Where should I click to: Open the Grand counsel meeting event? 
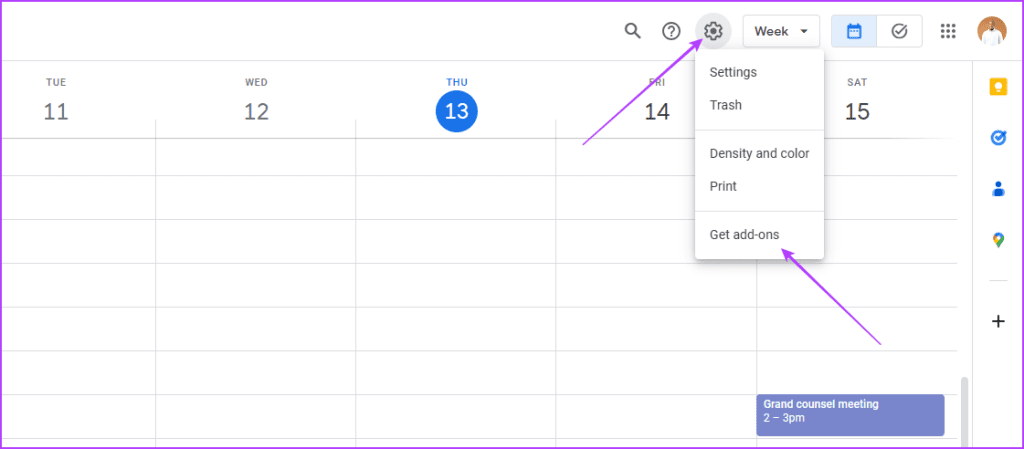pyautogui.click(x=850, y=414)
